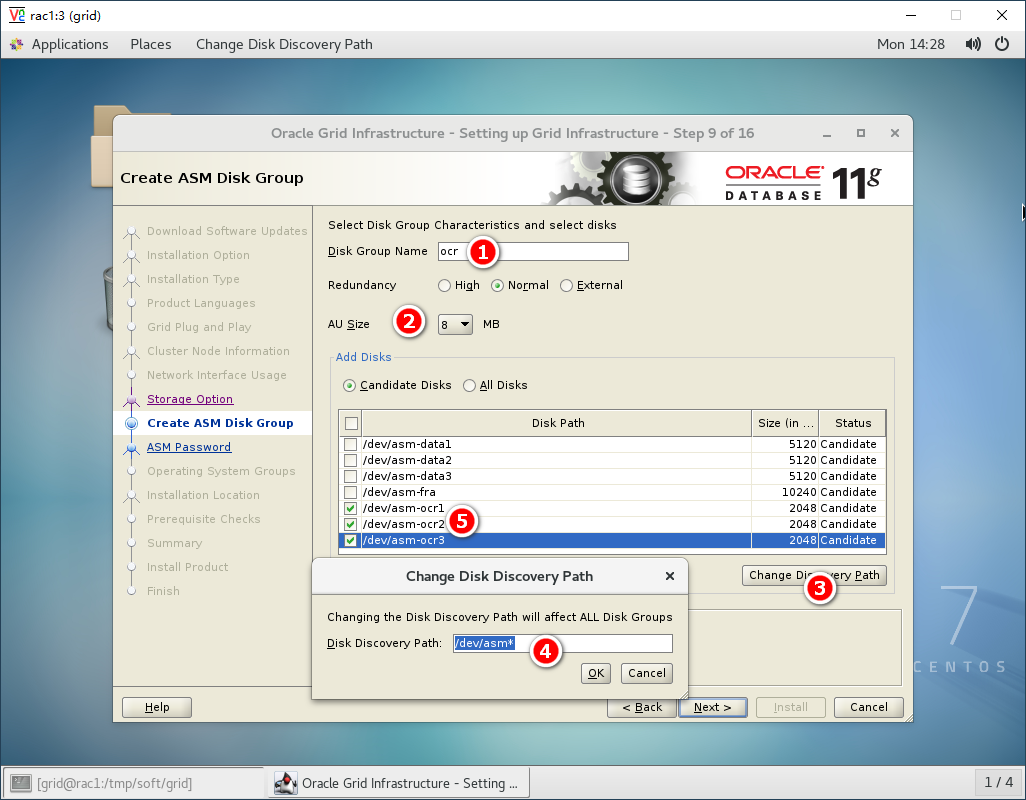The width and height of the screenshot is (1026, 800).
Task: Click the /dev/asm-ocr3 highlighted row path
Action: (x=404, y=540)
